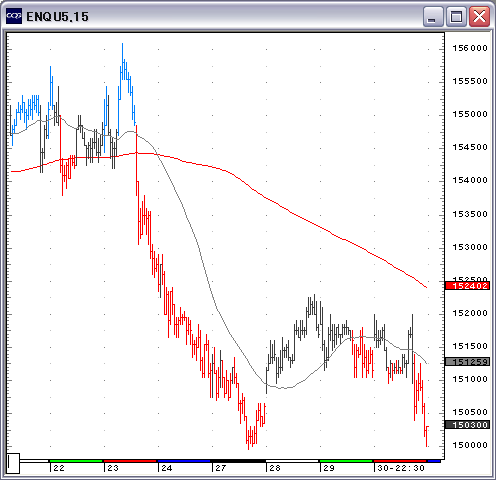Click the 151500 price axis label

470,346
